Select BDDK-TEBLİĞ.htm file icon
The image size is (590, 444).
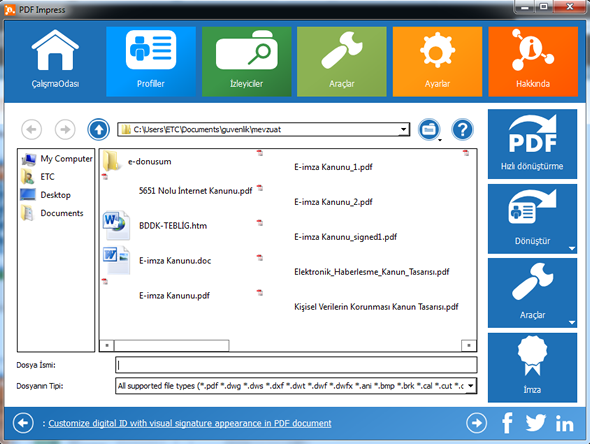pyautogui.click(x=117, y=225)
